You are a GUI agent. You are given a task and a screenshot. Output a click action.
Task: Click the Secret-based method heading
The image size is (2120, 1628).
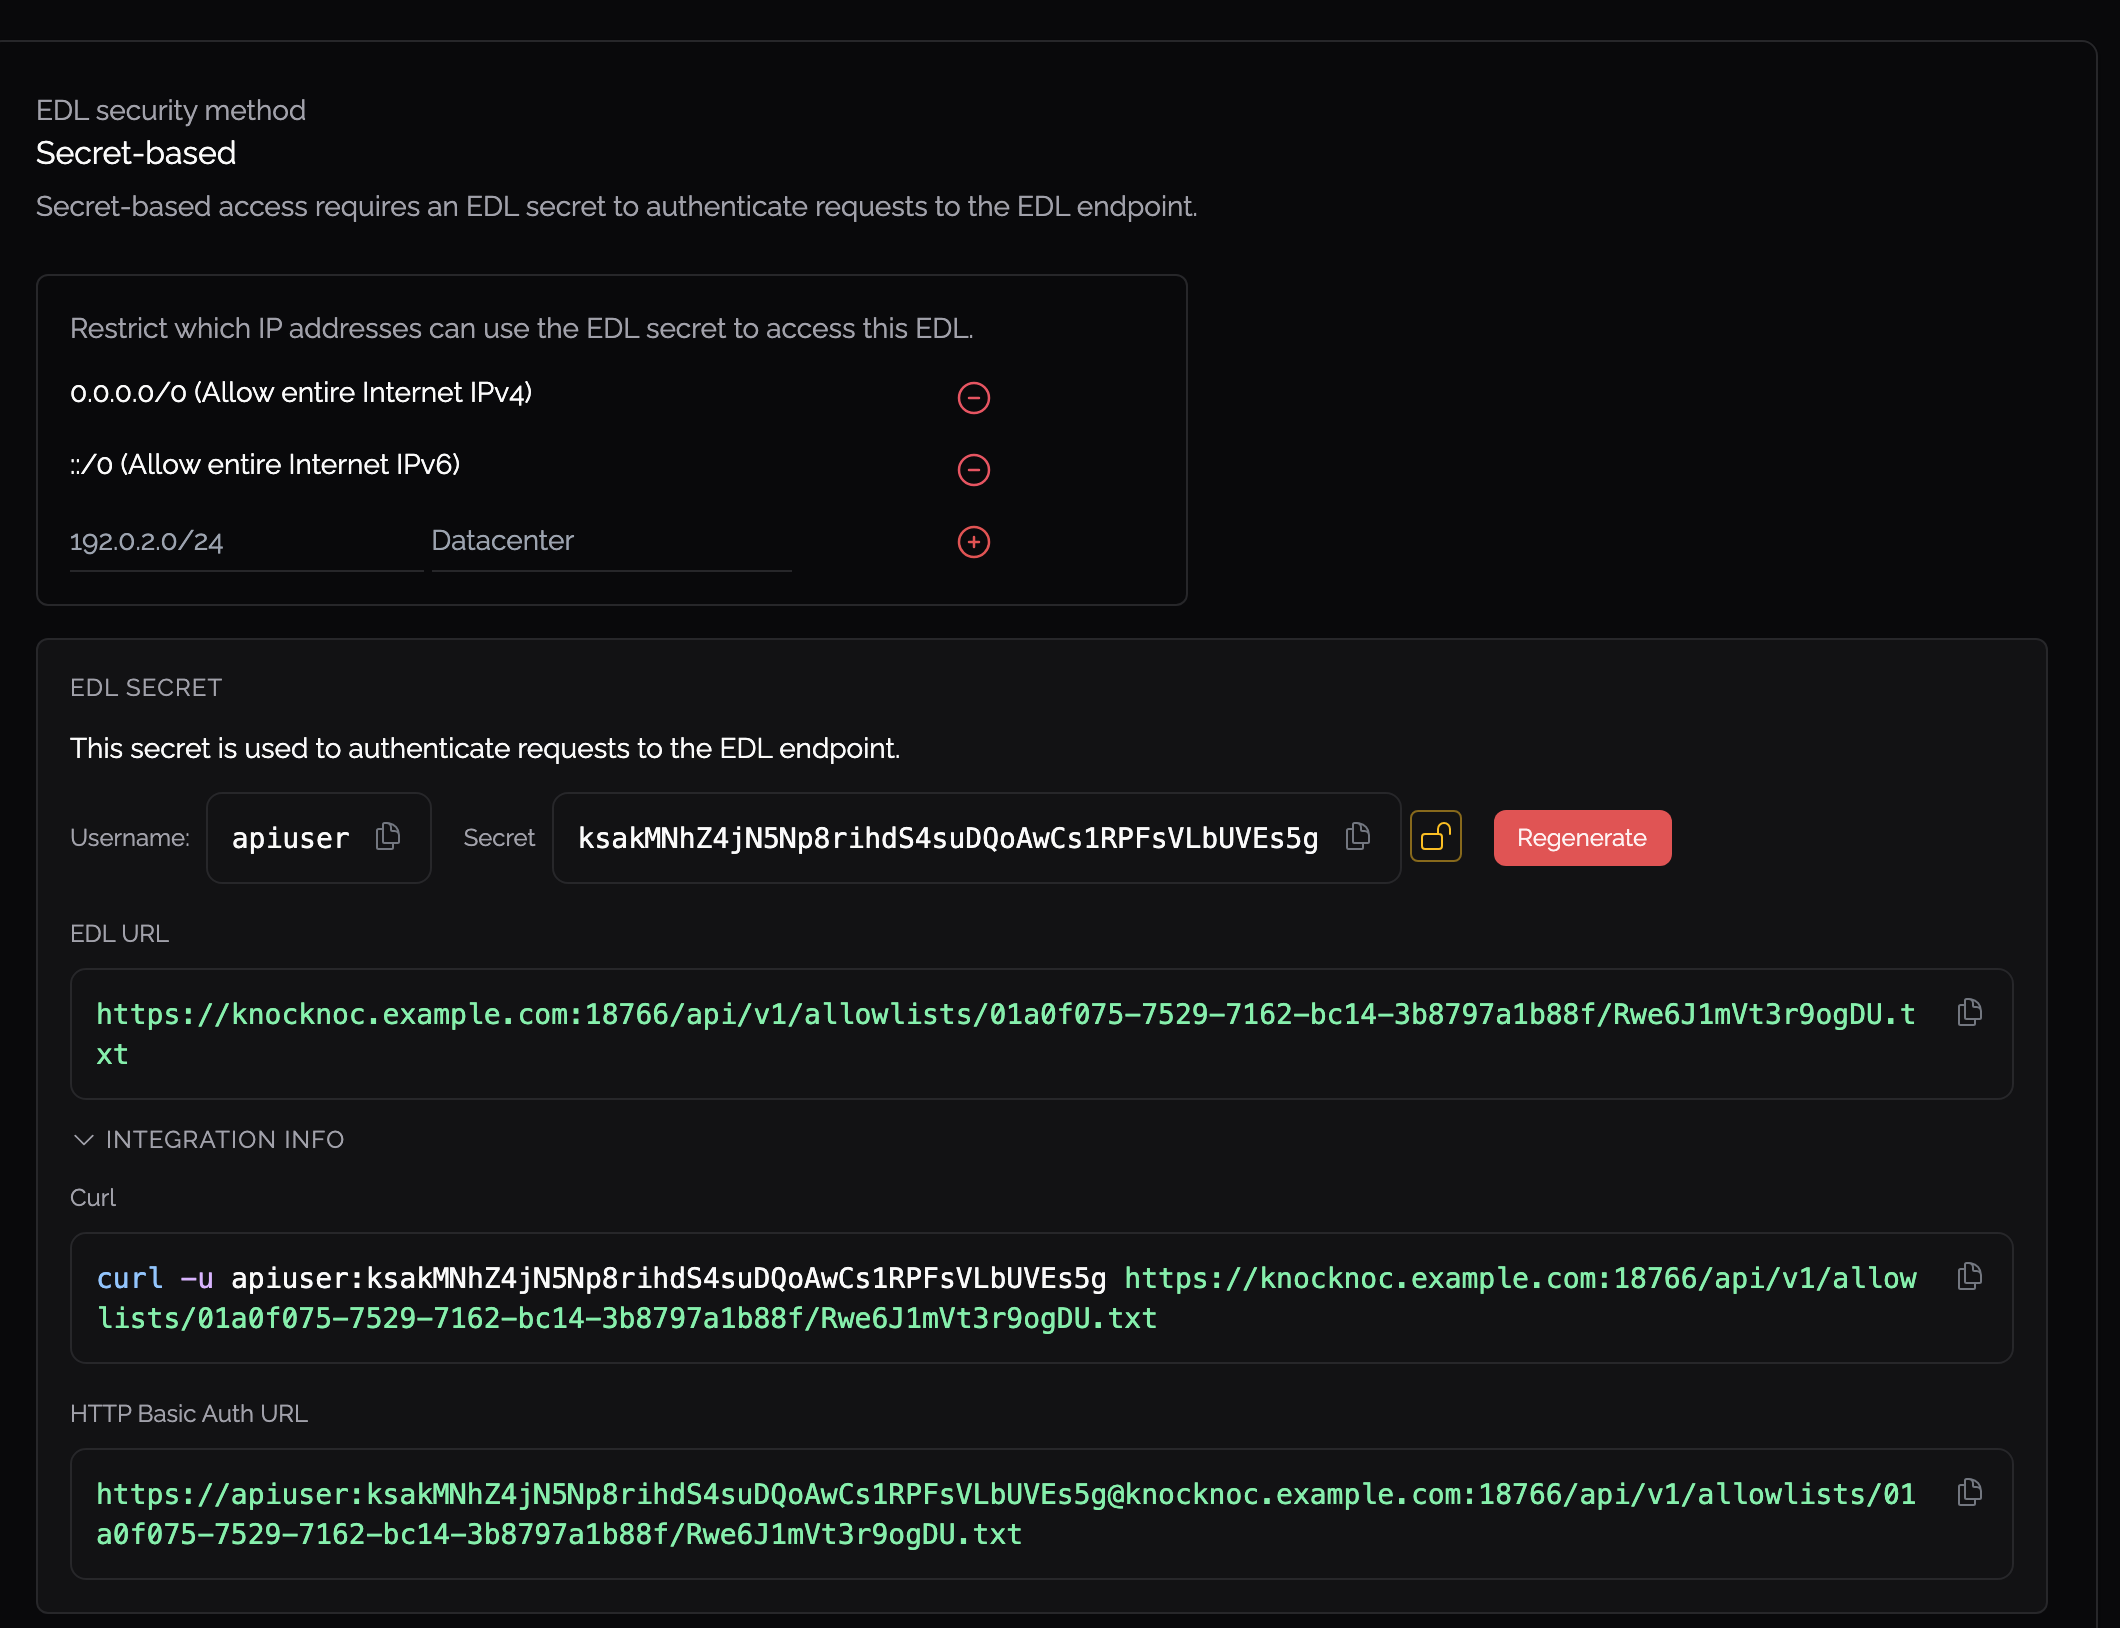[x=136, y=153]
